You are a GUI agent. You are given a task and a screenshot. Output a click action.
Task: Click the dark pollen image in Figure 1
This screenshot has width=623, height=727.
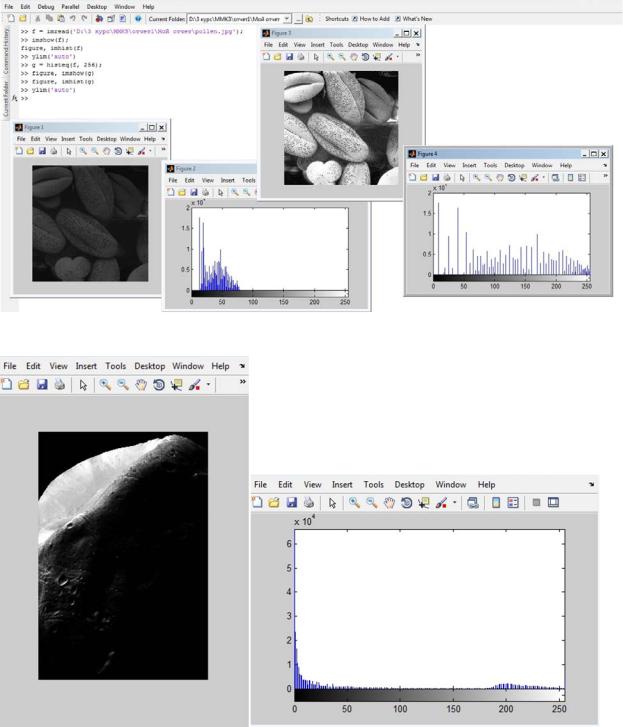pos(90,223)
